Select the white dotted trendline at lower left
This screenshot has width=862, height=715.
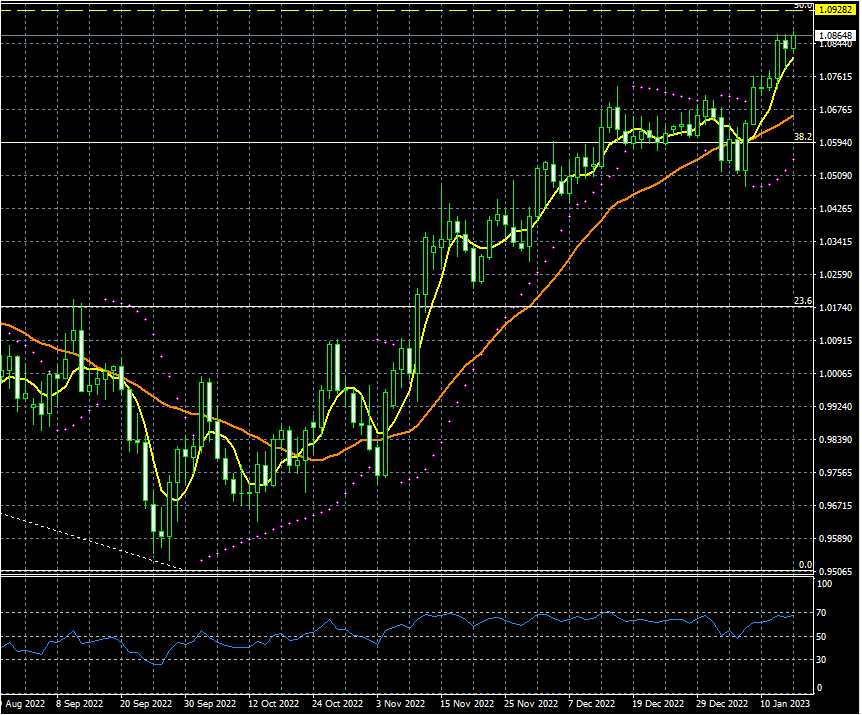tap(91, 541)
